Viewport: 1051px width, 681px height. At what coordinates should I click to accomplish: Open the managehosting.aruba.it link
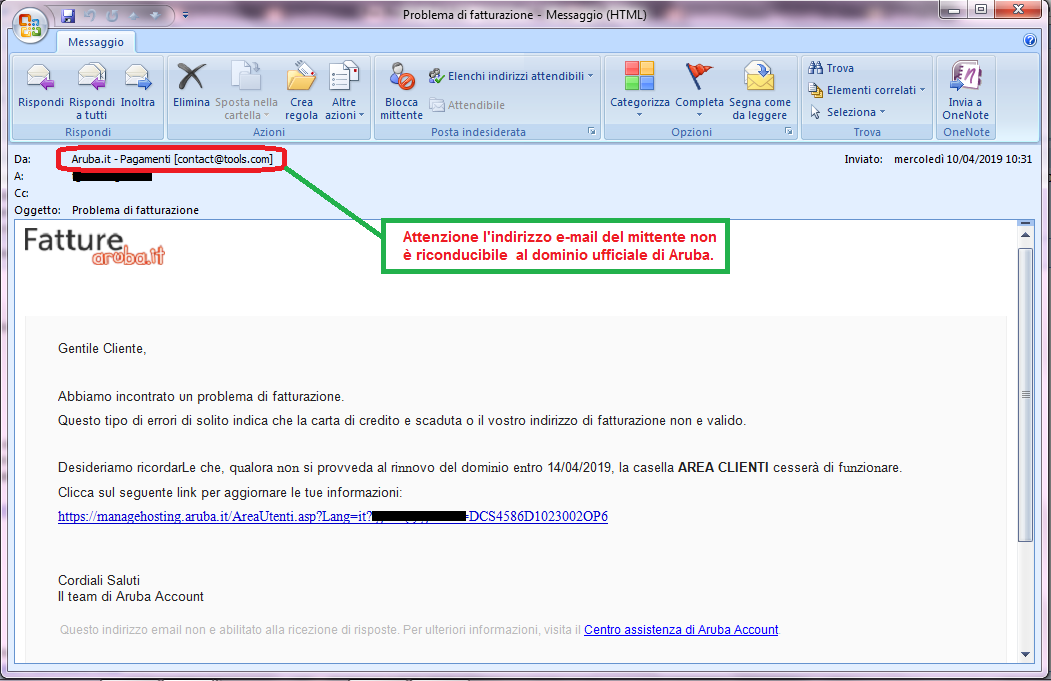click(332, 516)
